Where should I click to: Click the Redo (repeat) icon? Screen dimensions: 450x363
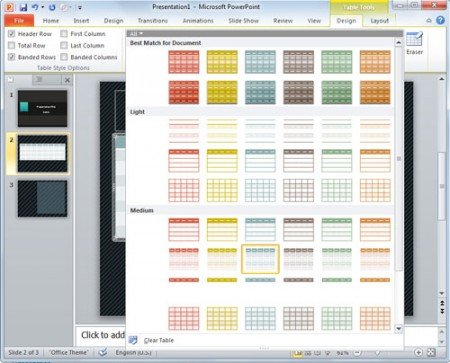tap(52, 7)
